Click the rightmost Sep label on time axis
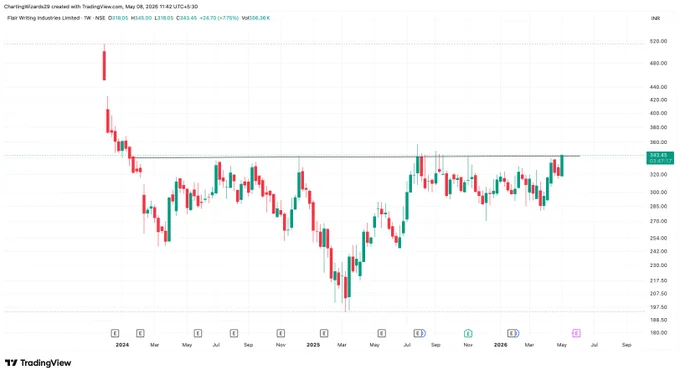The width and height of the screenshot is (680, 375). (x=627, y=345)
